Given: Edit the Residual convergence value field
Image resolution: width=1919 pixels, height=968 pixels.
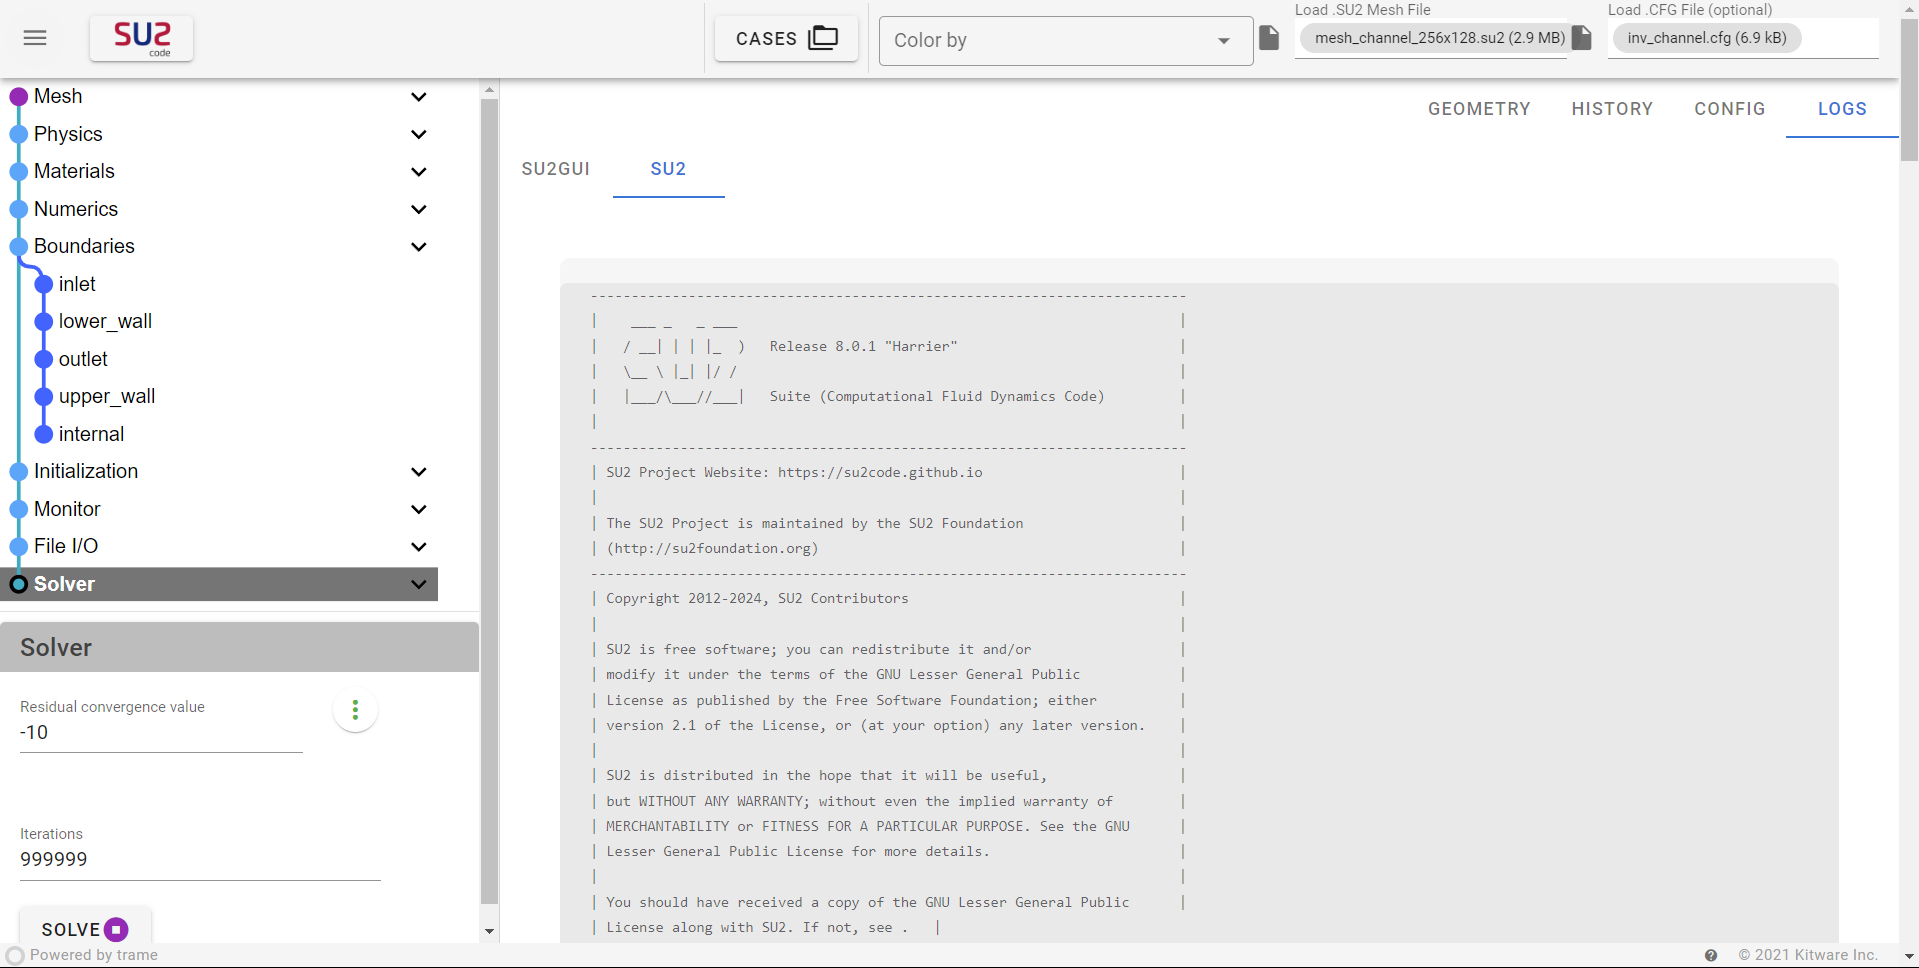Looking at the screenshot, I should pyautogui.click(x=161, y=733).
